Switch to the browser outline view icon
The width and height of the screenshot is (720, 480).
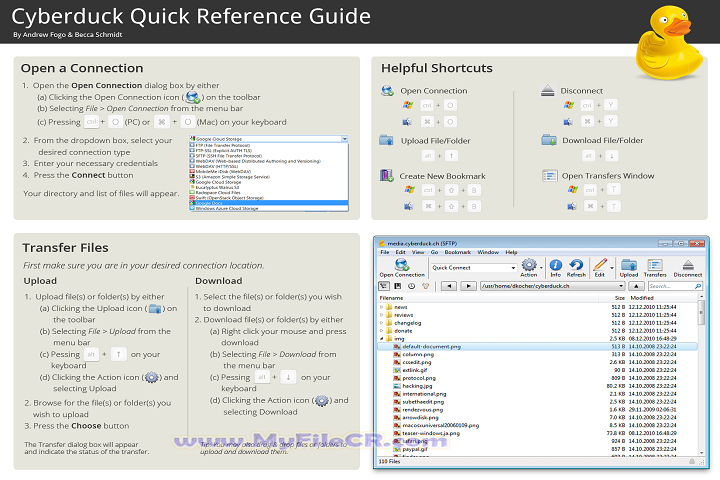click(x=383, y=286)
